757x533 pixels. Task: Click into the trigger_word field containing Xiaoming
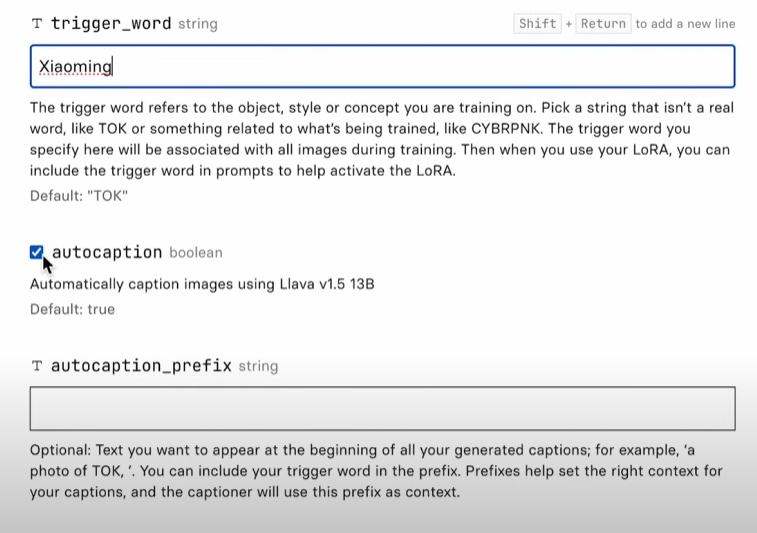click(x=382, y=66)
